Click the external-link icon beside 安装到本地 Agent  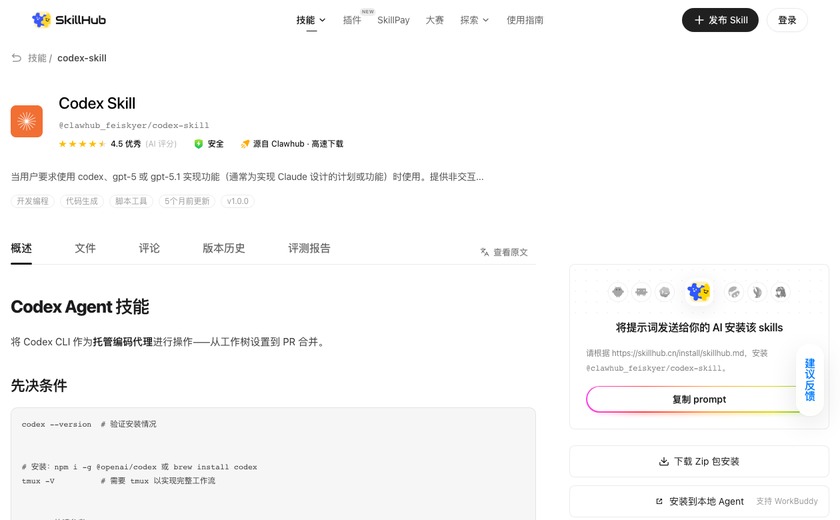pyautogui.click(x=659, y=501)
